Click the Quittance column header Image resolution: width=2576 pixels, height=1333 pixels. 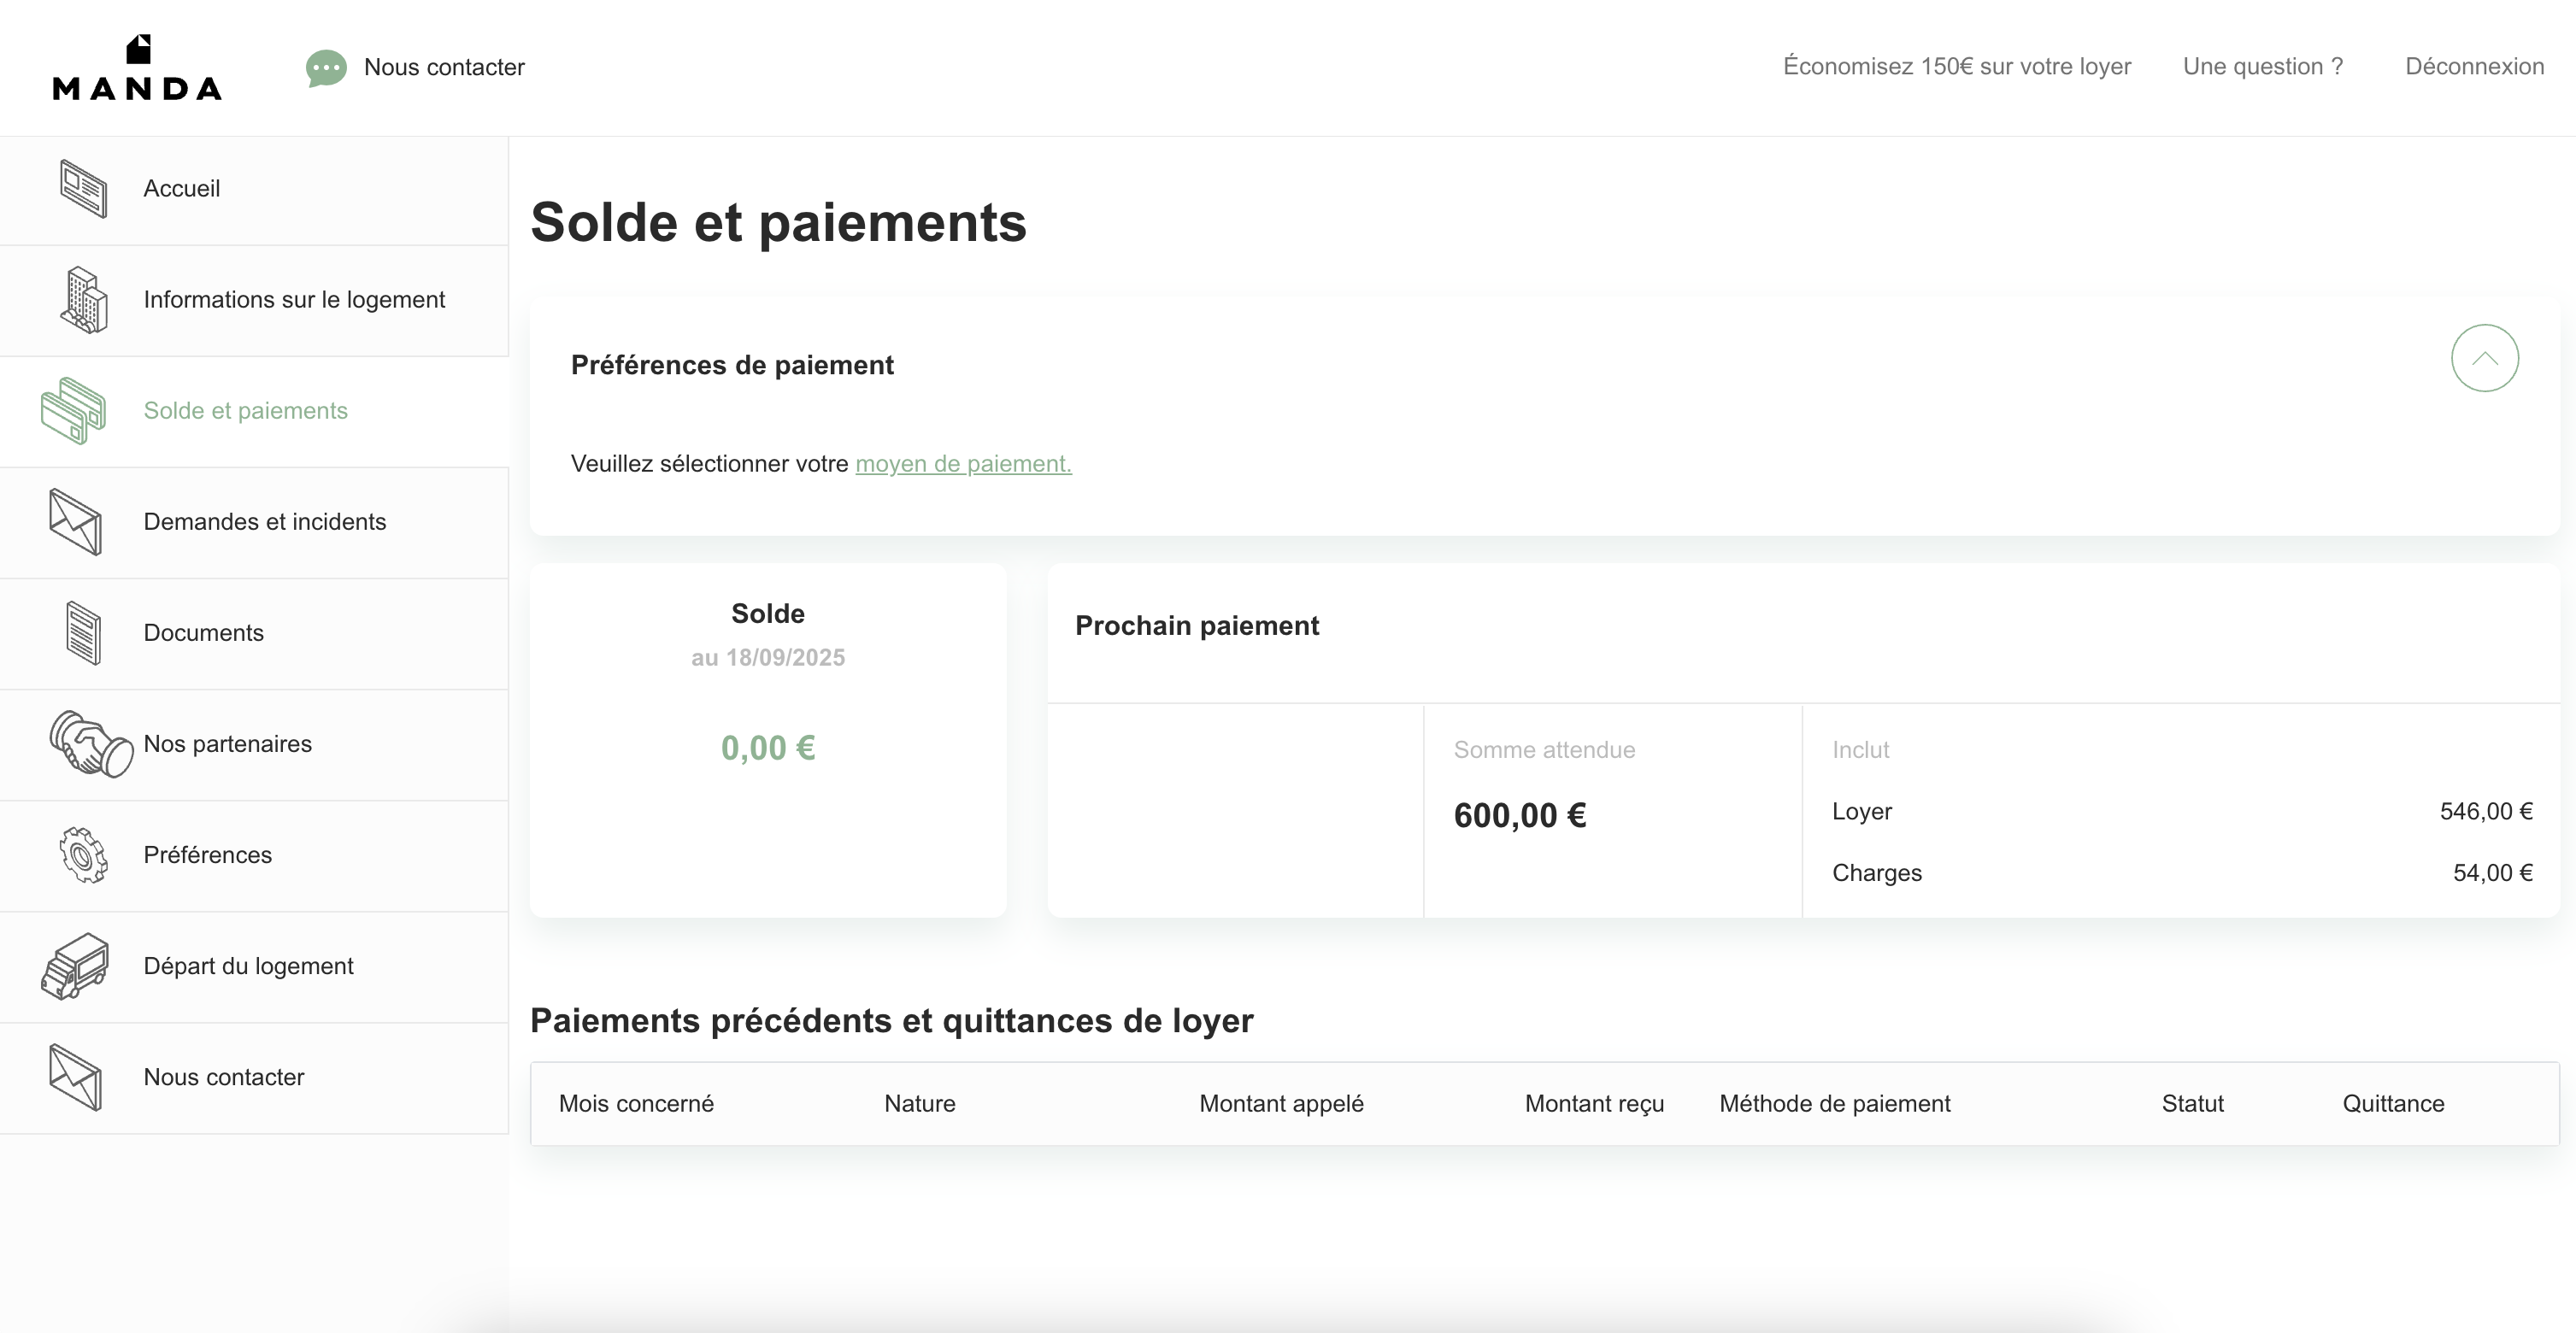pyautogui.click(x=2393, y=1103)
